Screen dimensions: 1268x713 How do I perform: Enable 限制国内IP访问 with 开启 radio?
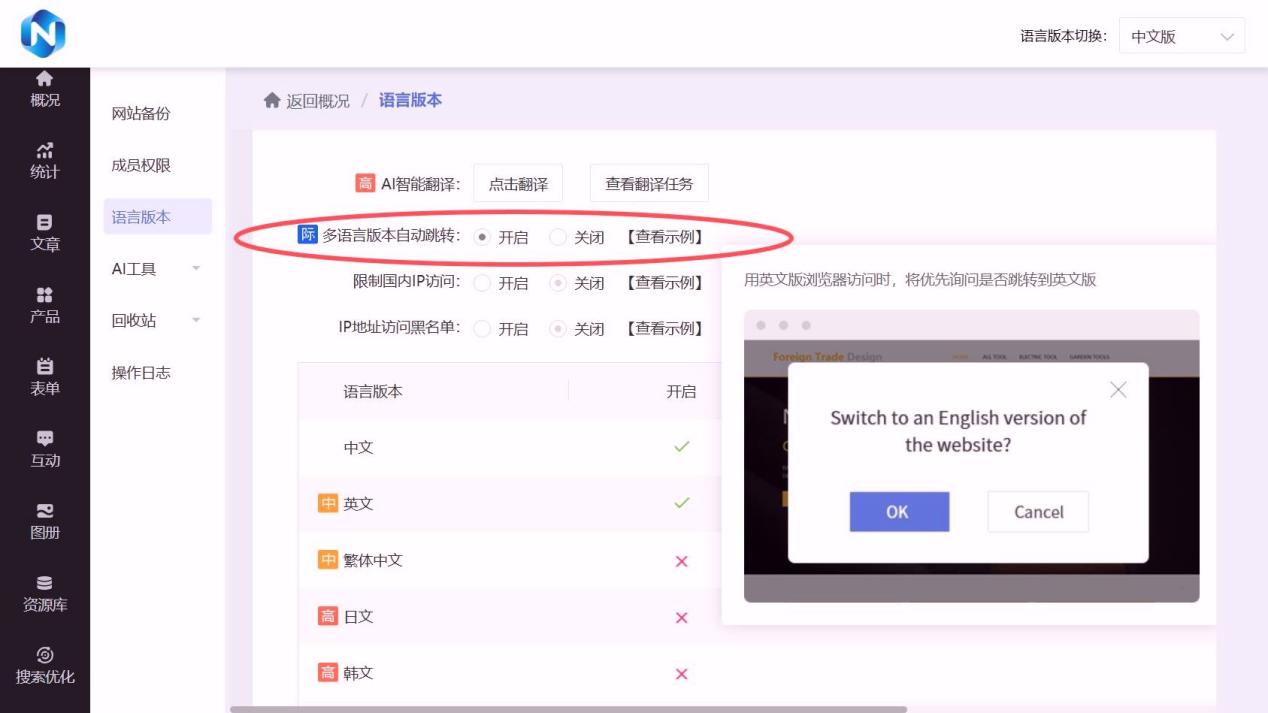click(483, 283)
